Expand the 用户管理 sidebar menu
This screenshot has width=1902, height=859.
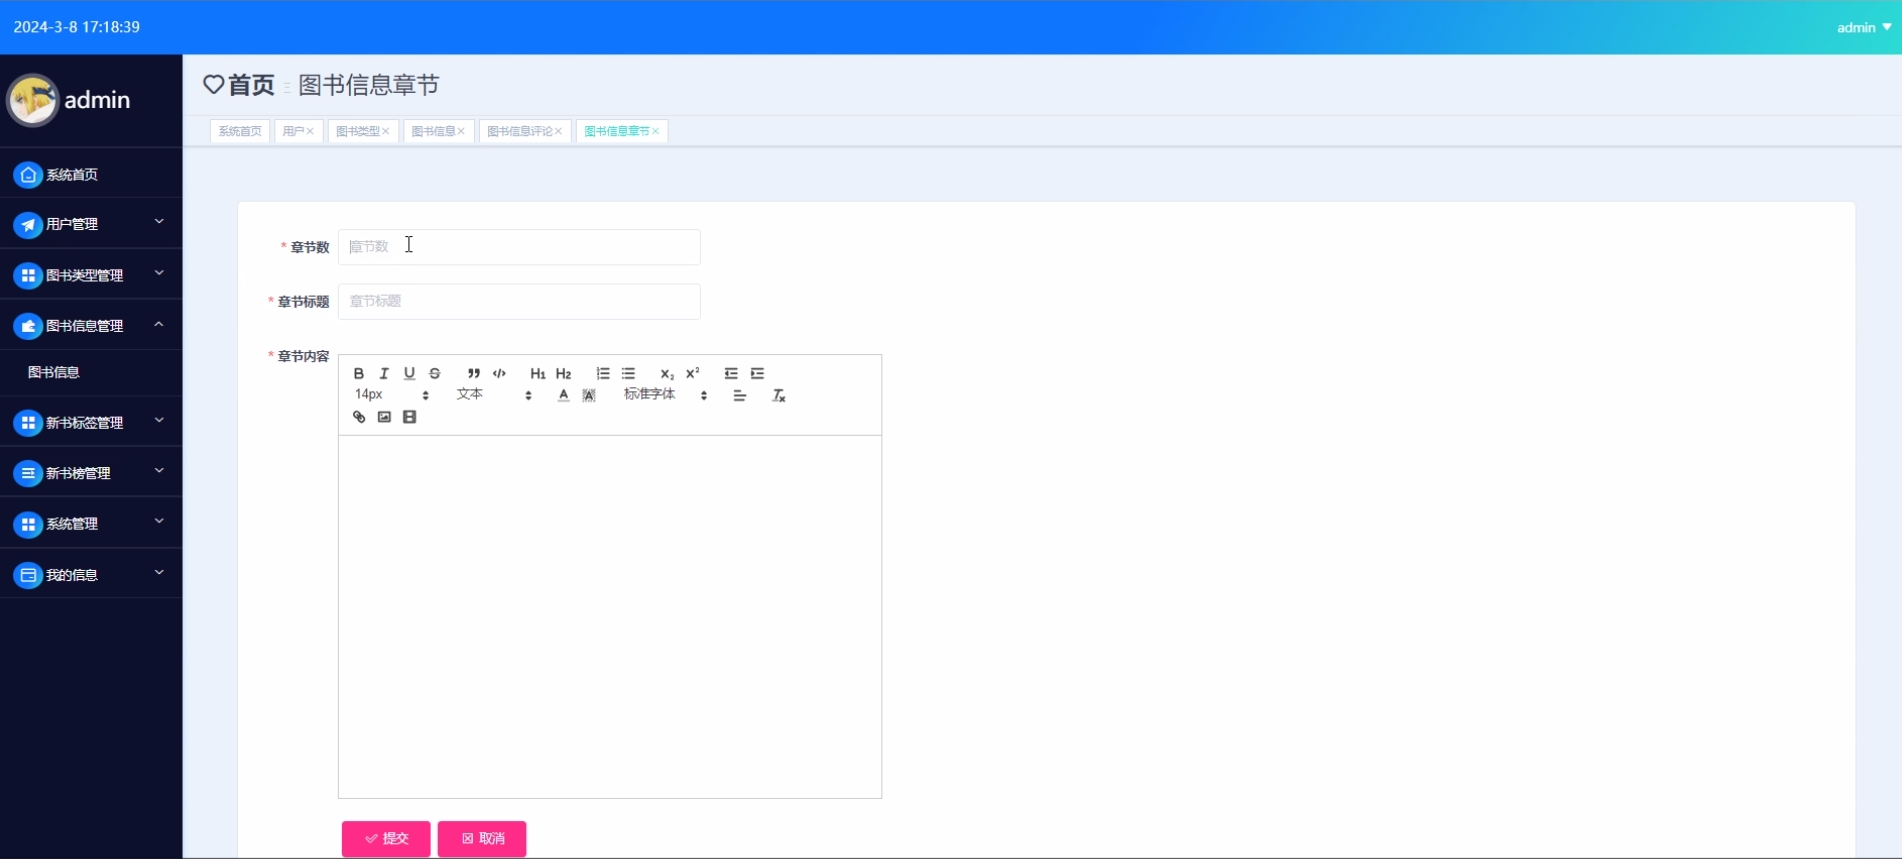click(91, 224)
